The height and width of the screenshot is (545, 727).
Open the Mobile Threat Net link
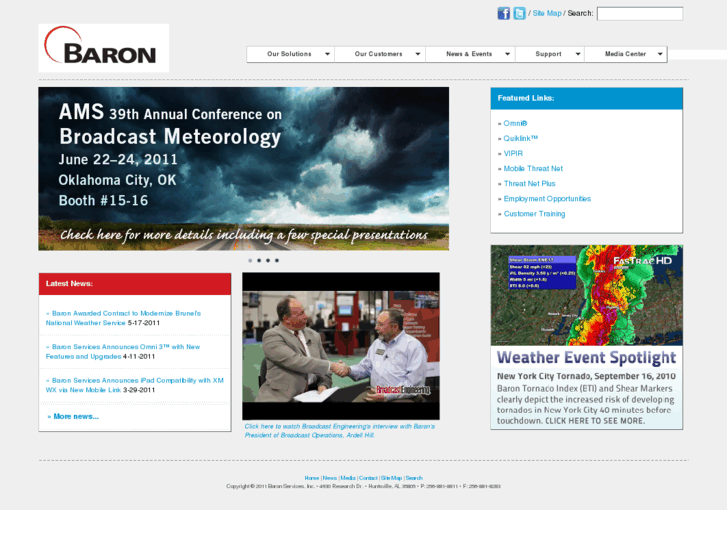(533, 169)
